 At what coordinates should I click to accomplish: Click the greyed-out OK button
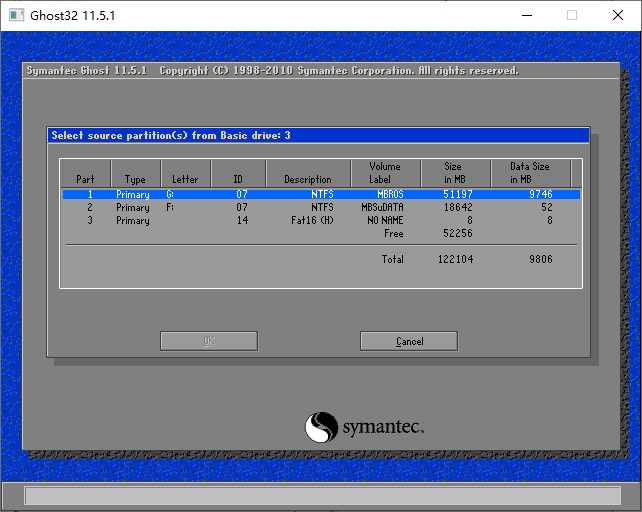point(209,341)
